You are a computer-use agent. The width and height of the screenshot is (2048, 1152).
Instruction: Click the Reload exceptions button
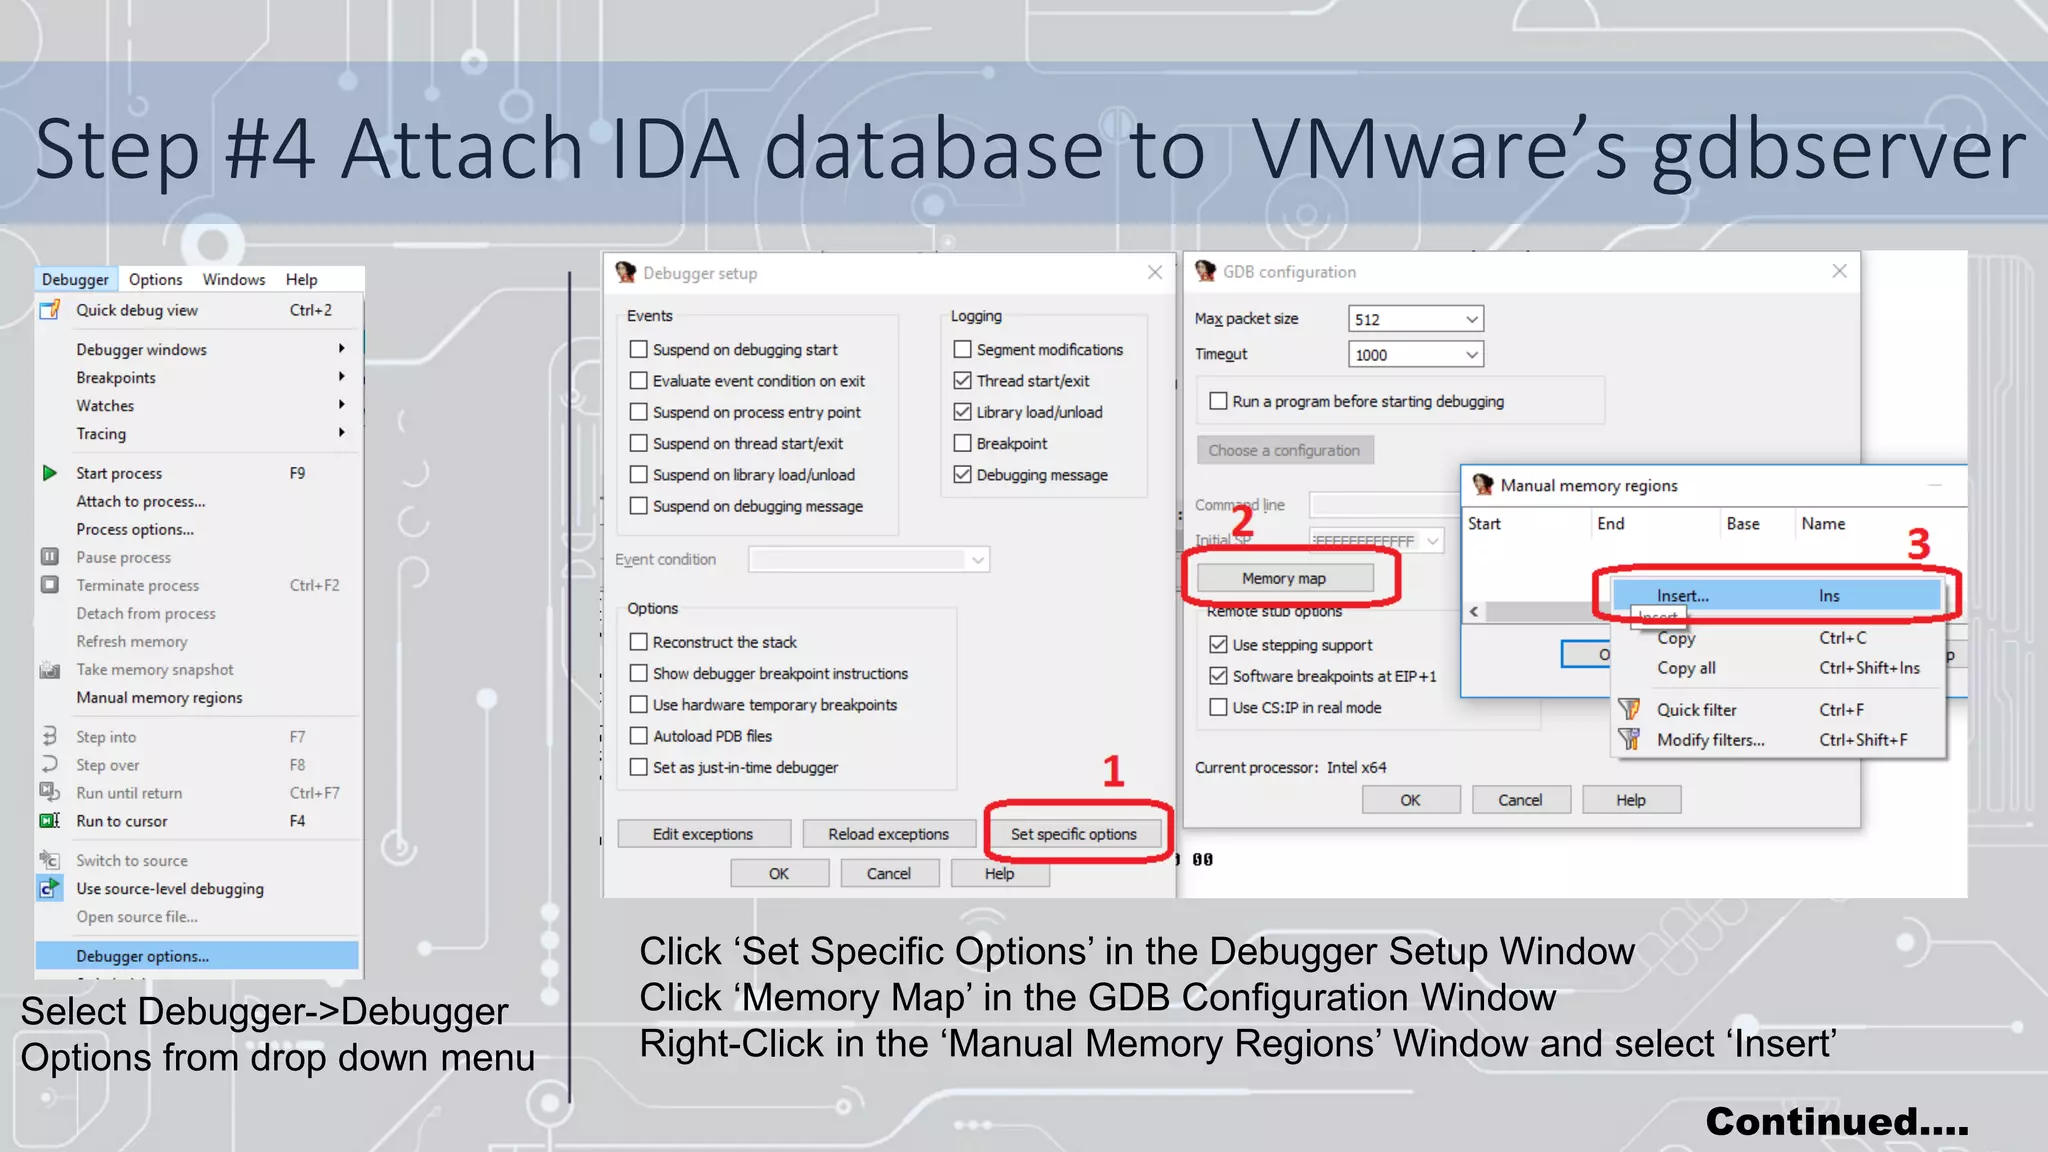coord(888,833)
